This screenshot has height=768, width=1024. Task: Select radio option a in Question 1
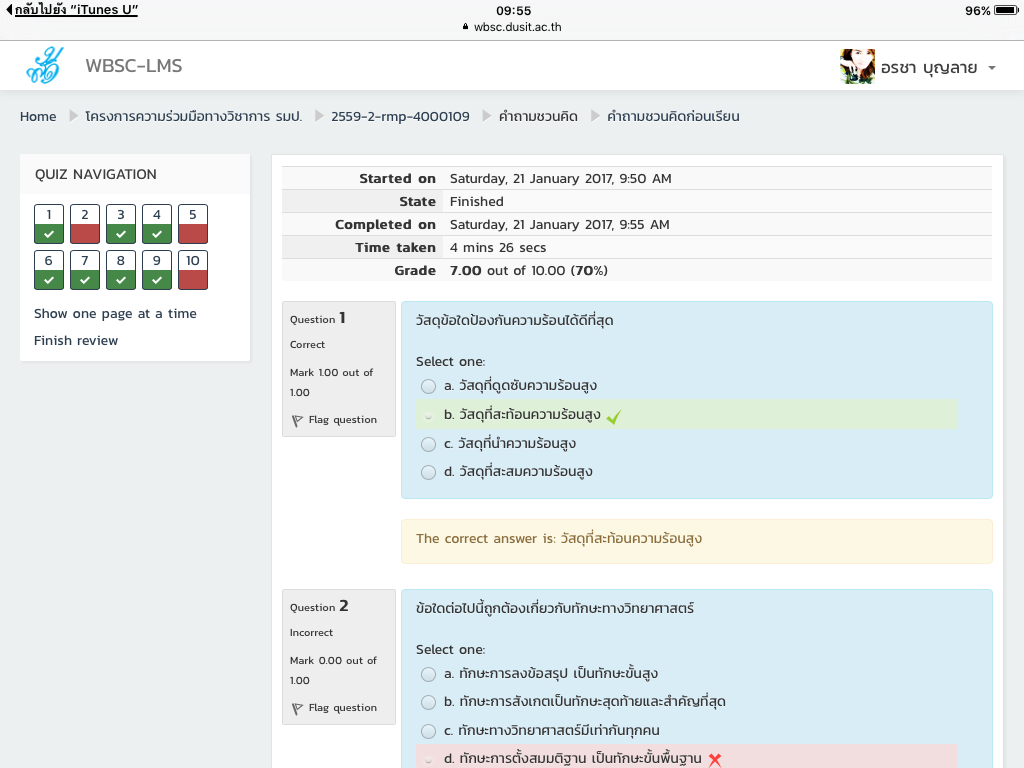click(x=428, y=386)
